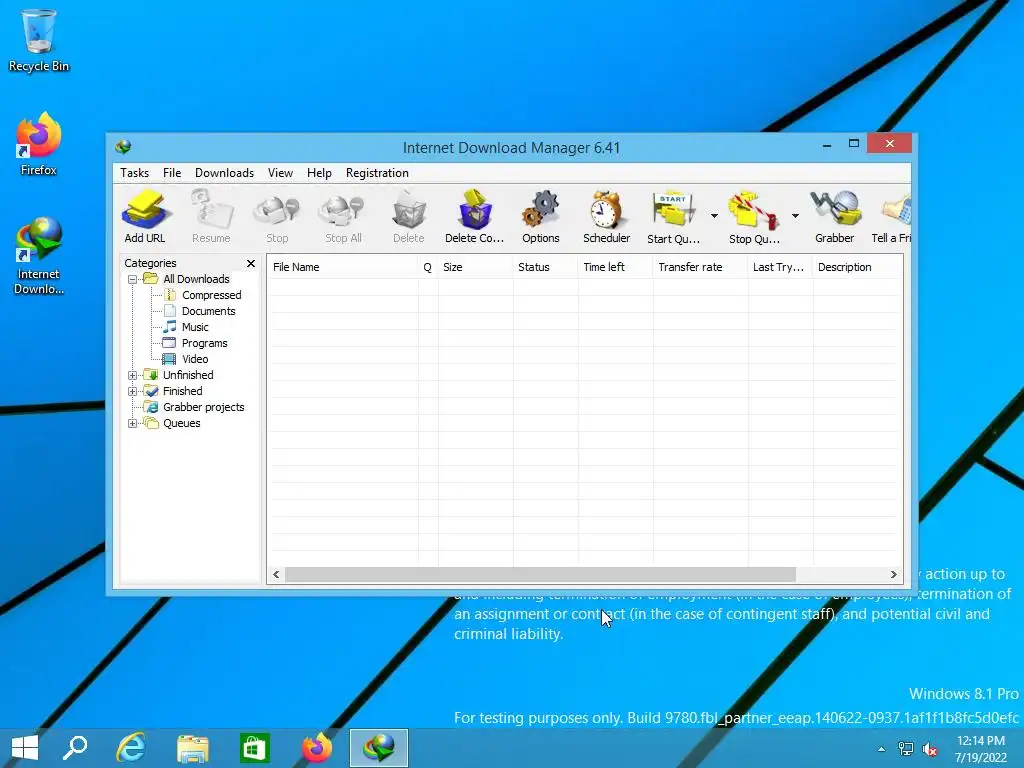Select the Finished folder
The width and height of the screenshot is (1024, 768).
click(x=182, y=391)
